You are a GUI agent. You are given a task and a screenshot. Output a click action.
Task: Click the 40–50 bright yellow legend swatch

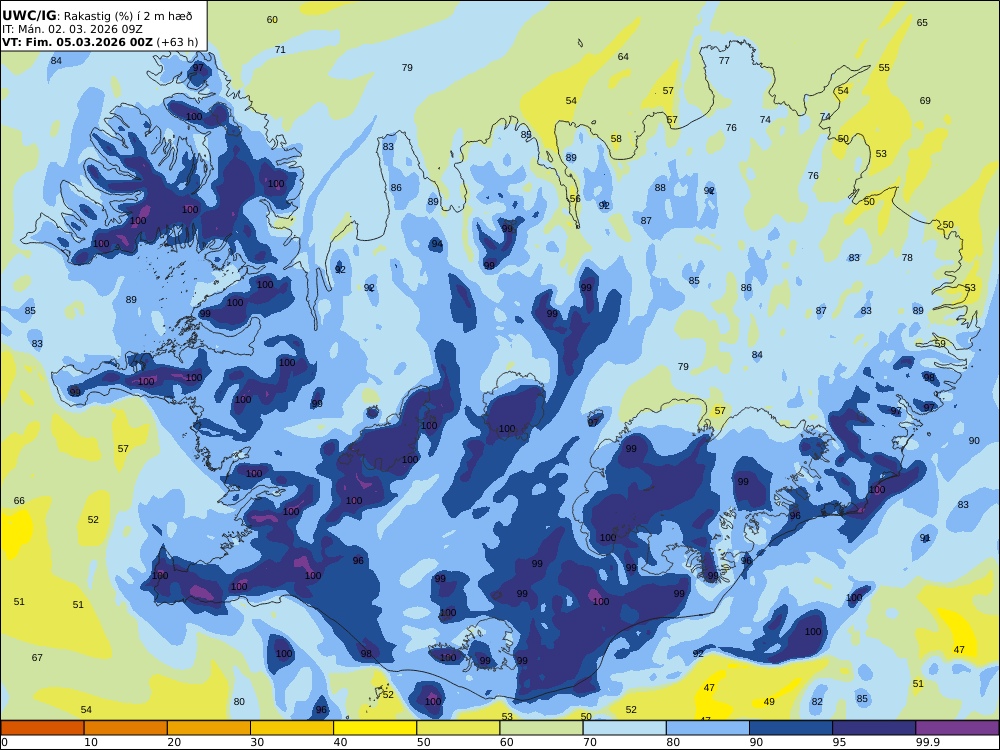tap(375, 728)
